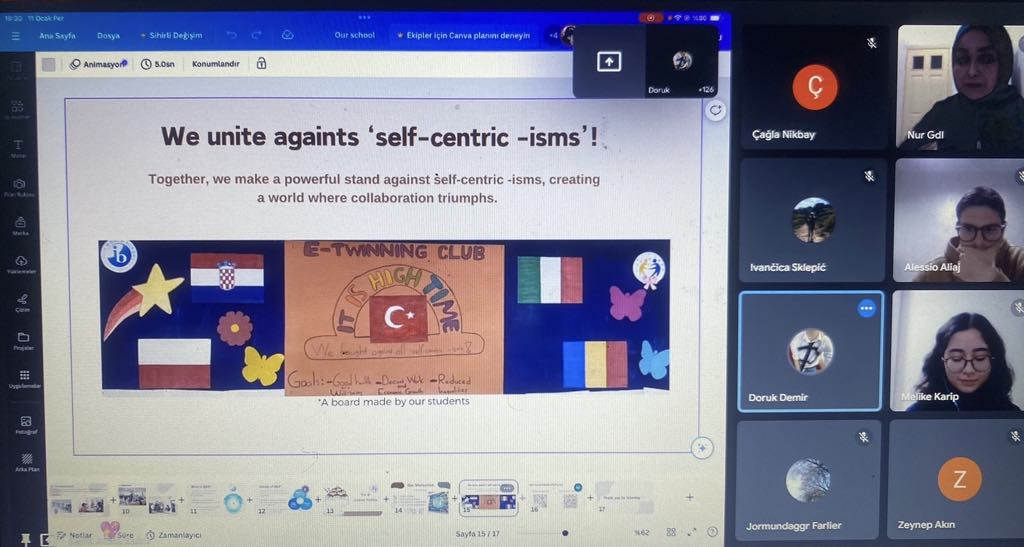Add a new page with plus

point(689,497)
